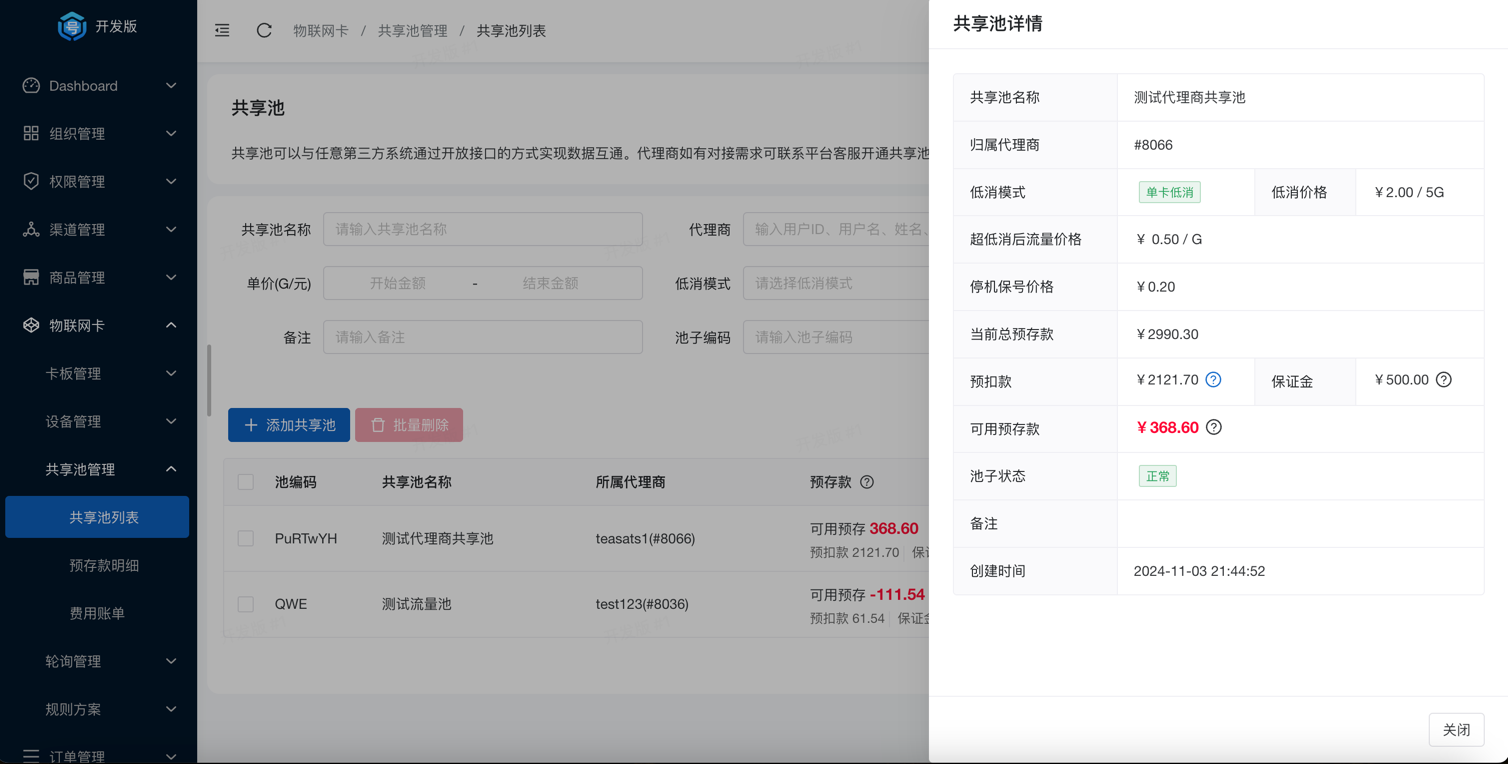
Task: Click the refresh icon in top bar
Action: (x=264, y=31)
